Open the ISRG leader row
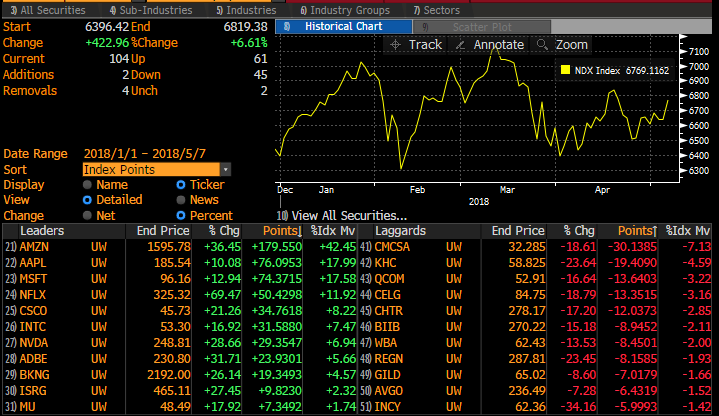This screenshot has width=719, height=416. point(180,391)
